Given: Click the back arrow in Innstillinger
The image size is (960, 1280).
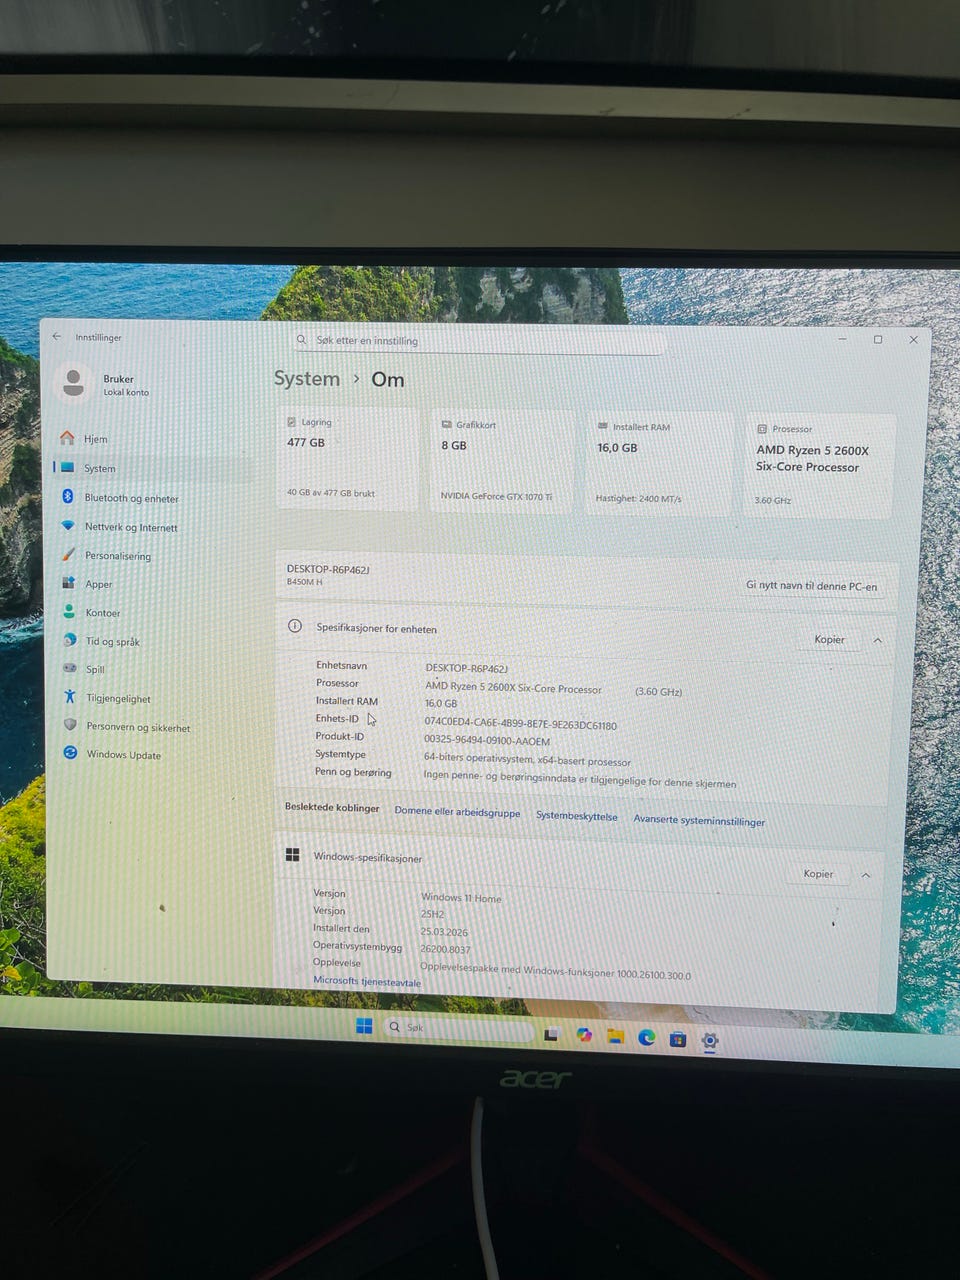Looking at the screenshot, I should click(x=57, y=337).
